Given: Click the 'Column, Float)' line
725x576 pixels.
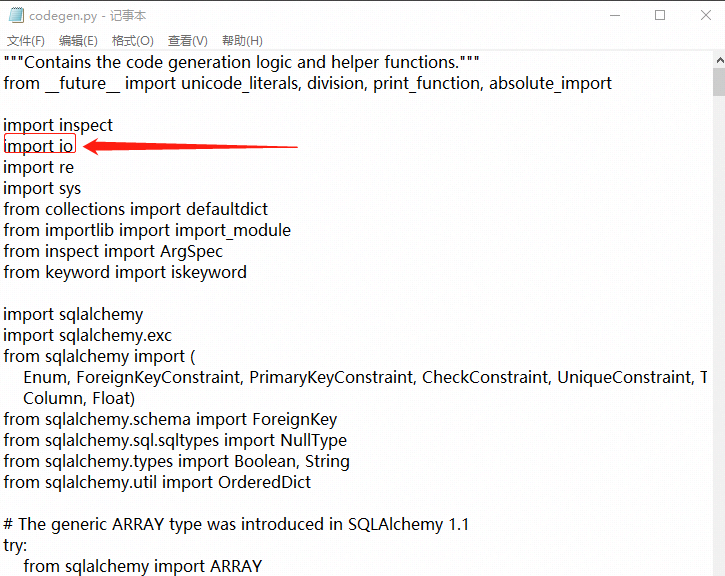Looking at the screenshot, I should 79,398.
